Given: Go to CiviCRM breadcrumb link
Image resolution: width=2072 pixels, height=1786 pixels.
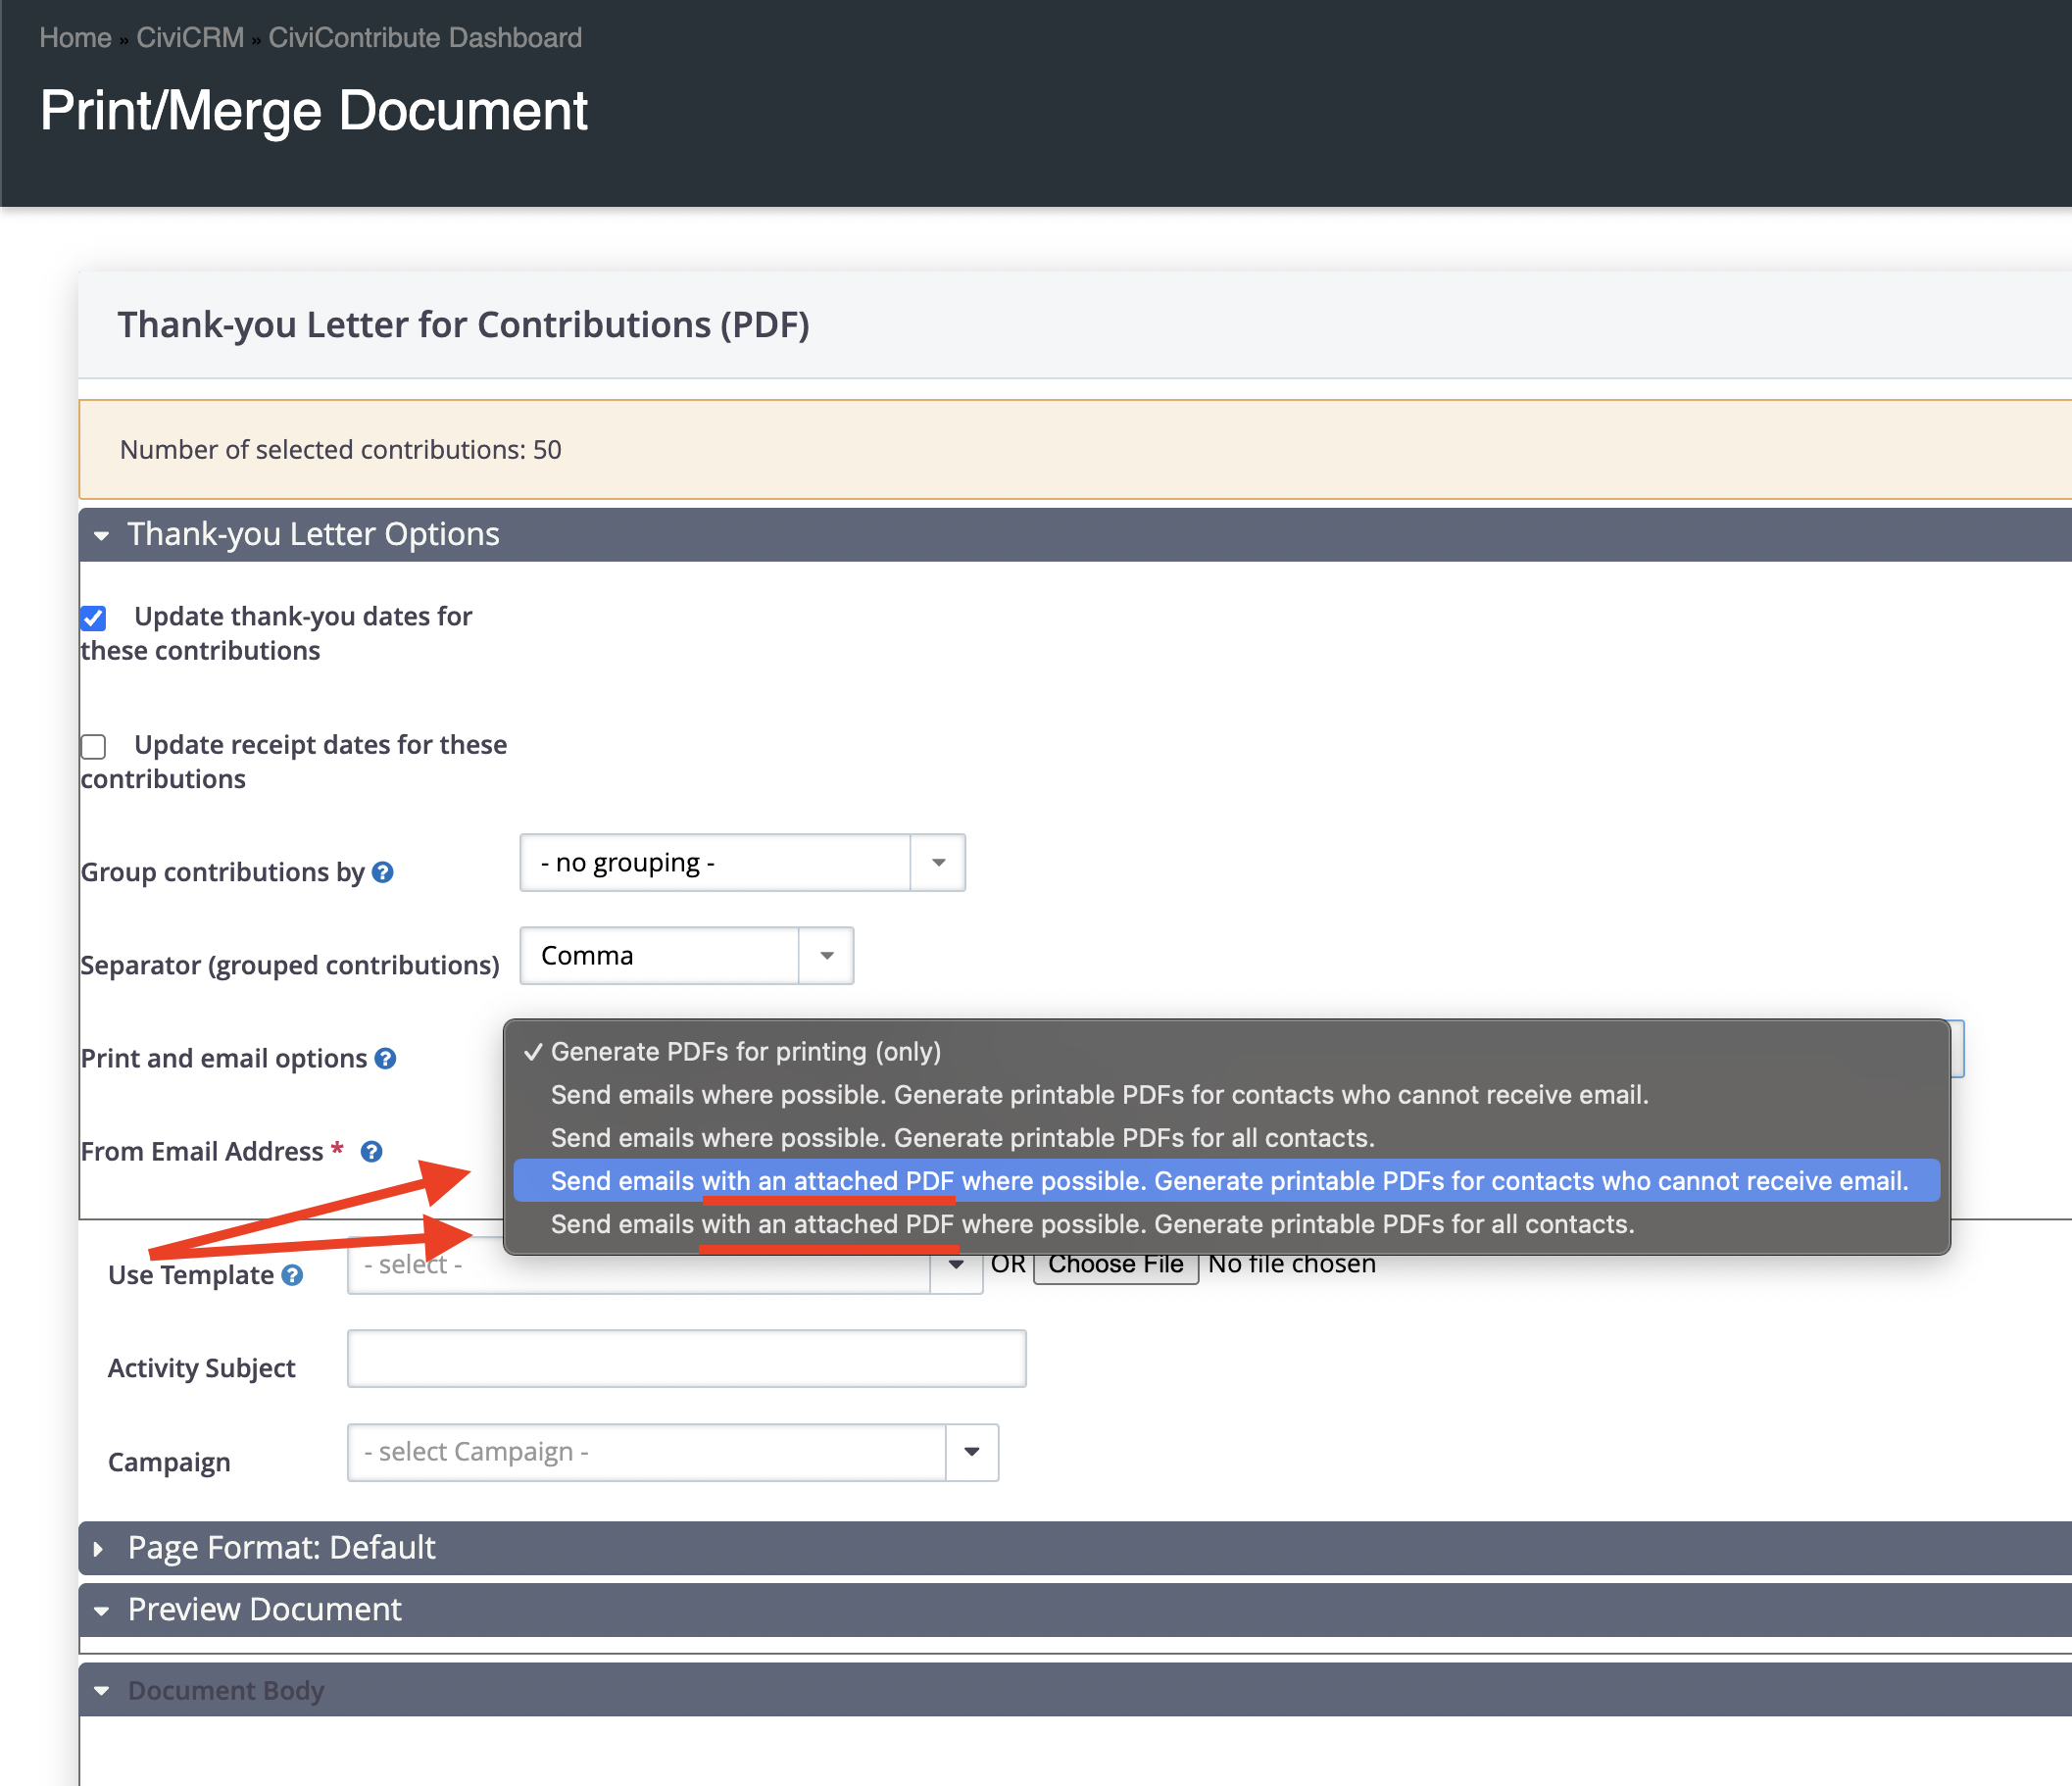Looking at the screenshot, I should (x=190, y=38).
